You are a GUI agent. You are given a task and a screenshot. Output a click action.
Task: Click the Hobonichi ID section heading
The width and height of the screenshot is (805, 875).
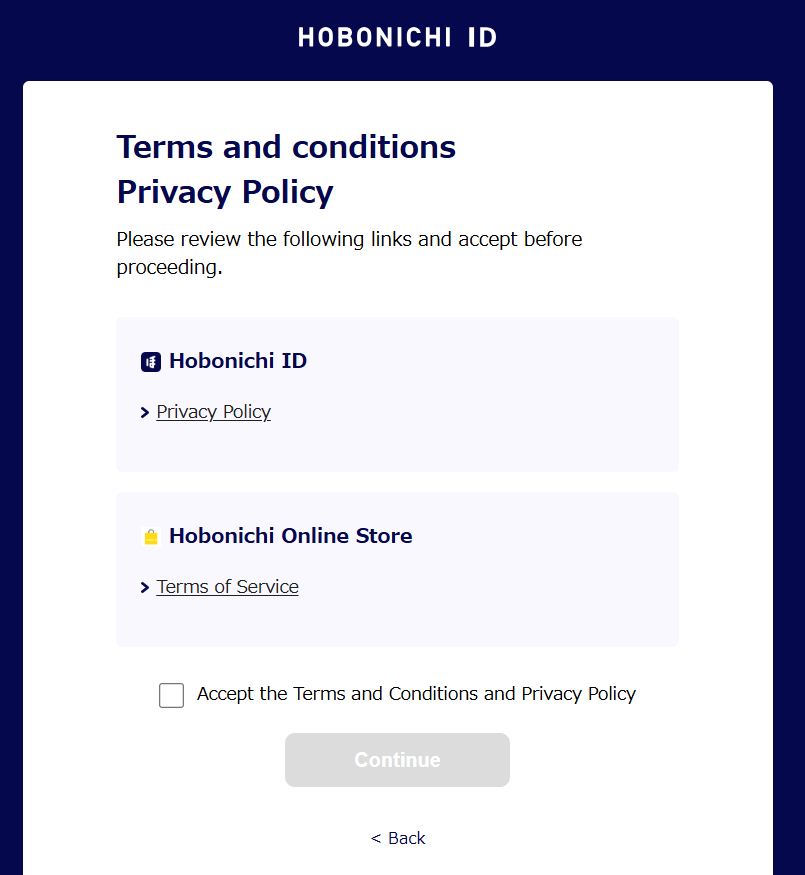(238, 361)
